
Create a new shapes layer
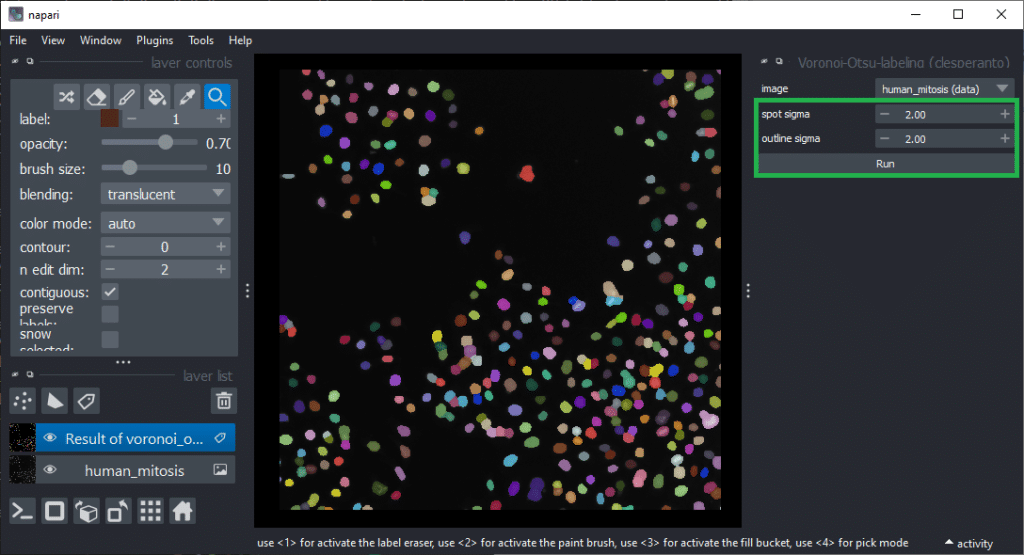point(55,401)
